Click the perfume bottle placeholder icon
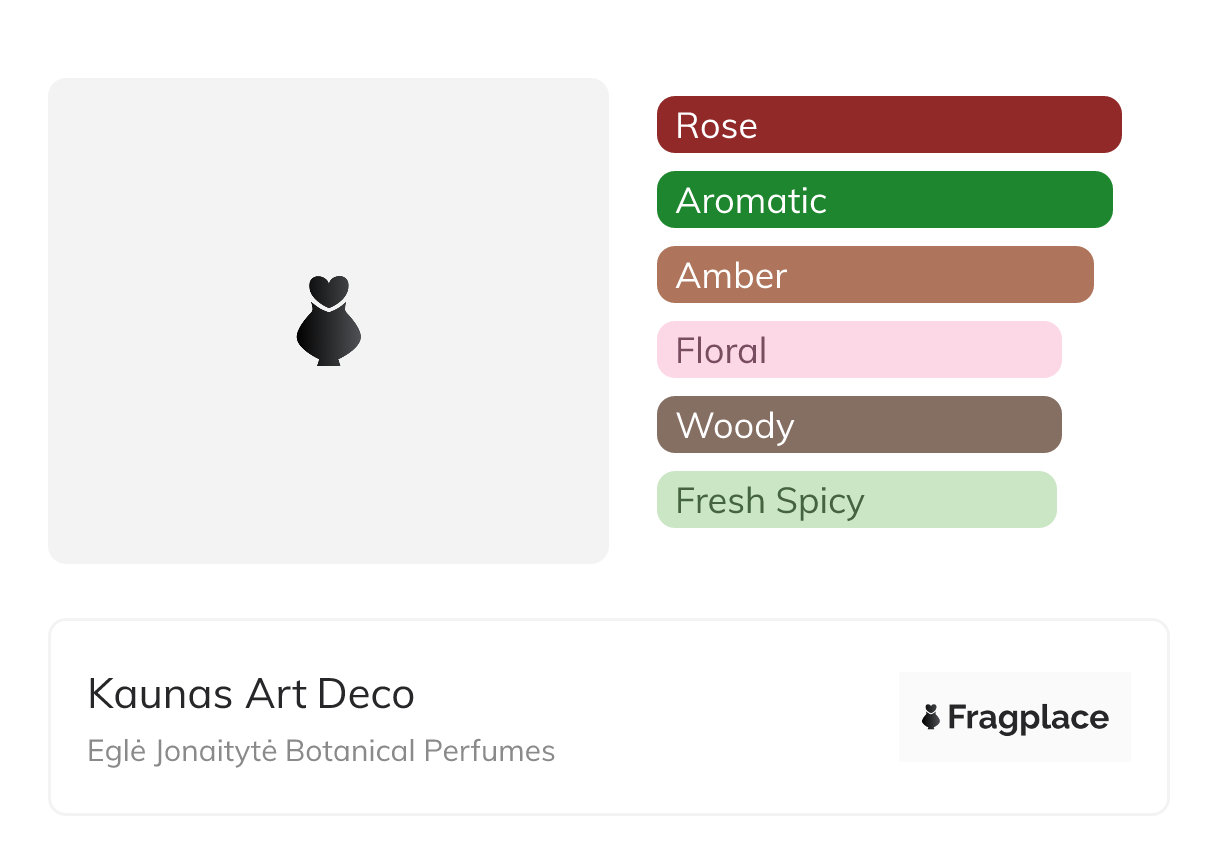This screenshot has width=1218, height=864. point(328,330)
